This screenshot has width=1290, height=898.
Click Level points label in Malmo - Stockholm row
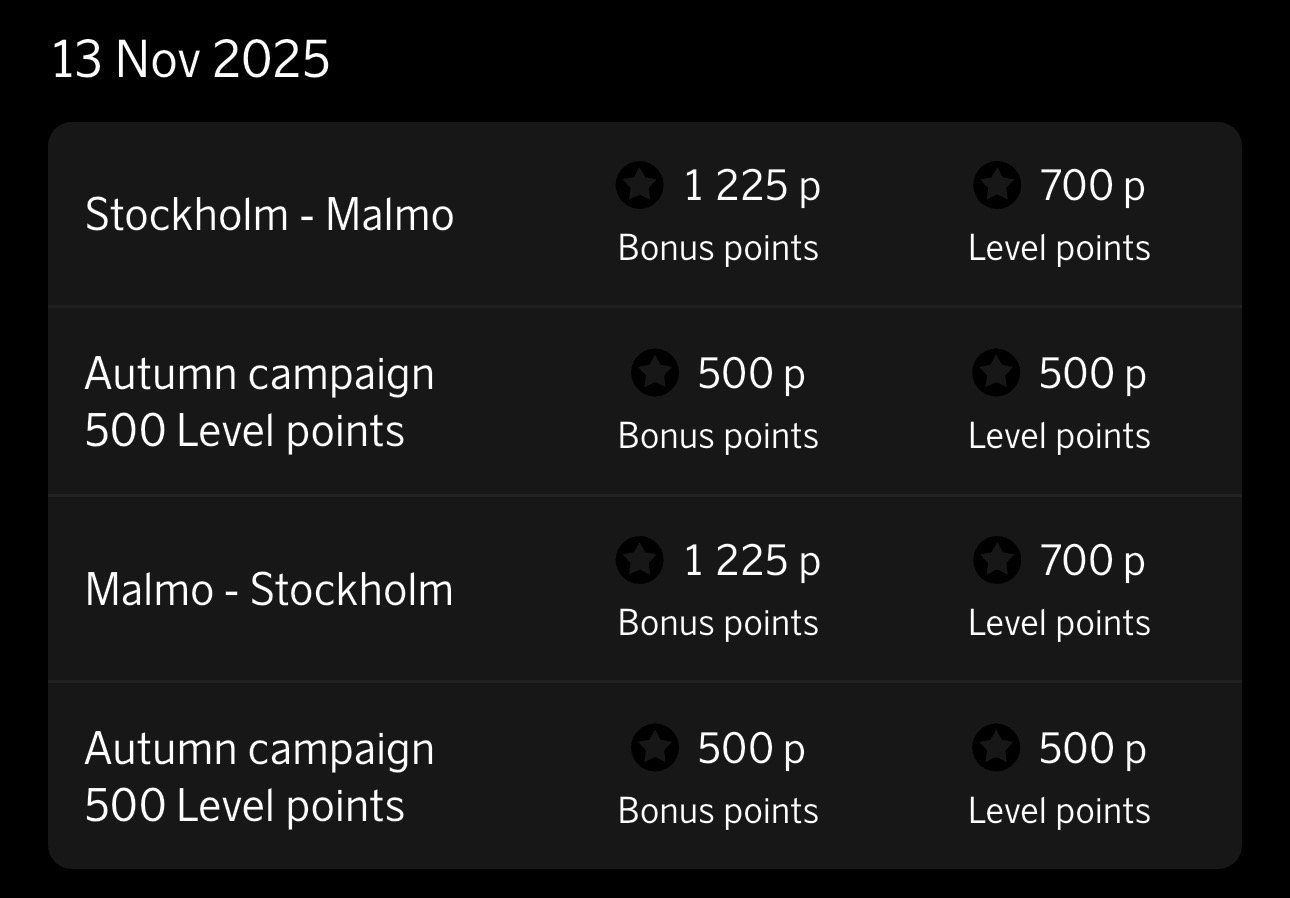1059,623
